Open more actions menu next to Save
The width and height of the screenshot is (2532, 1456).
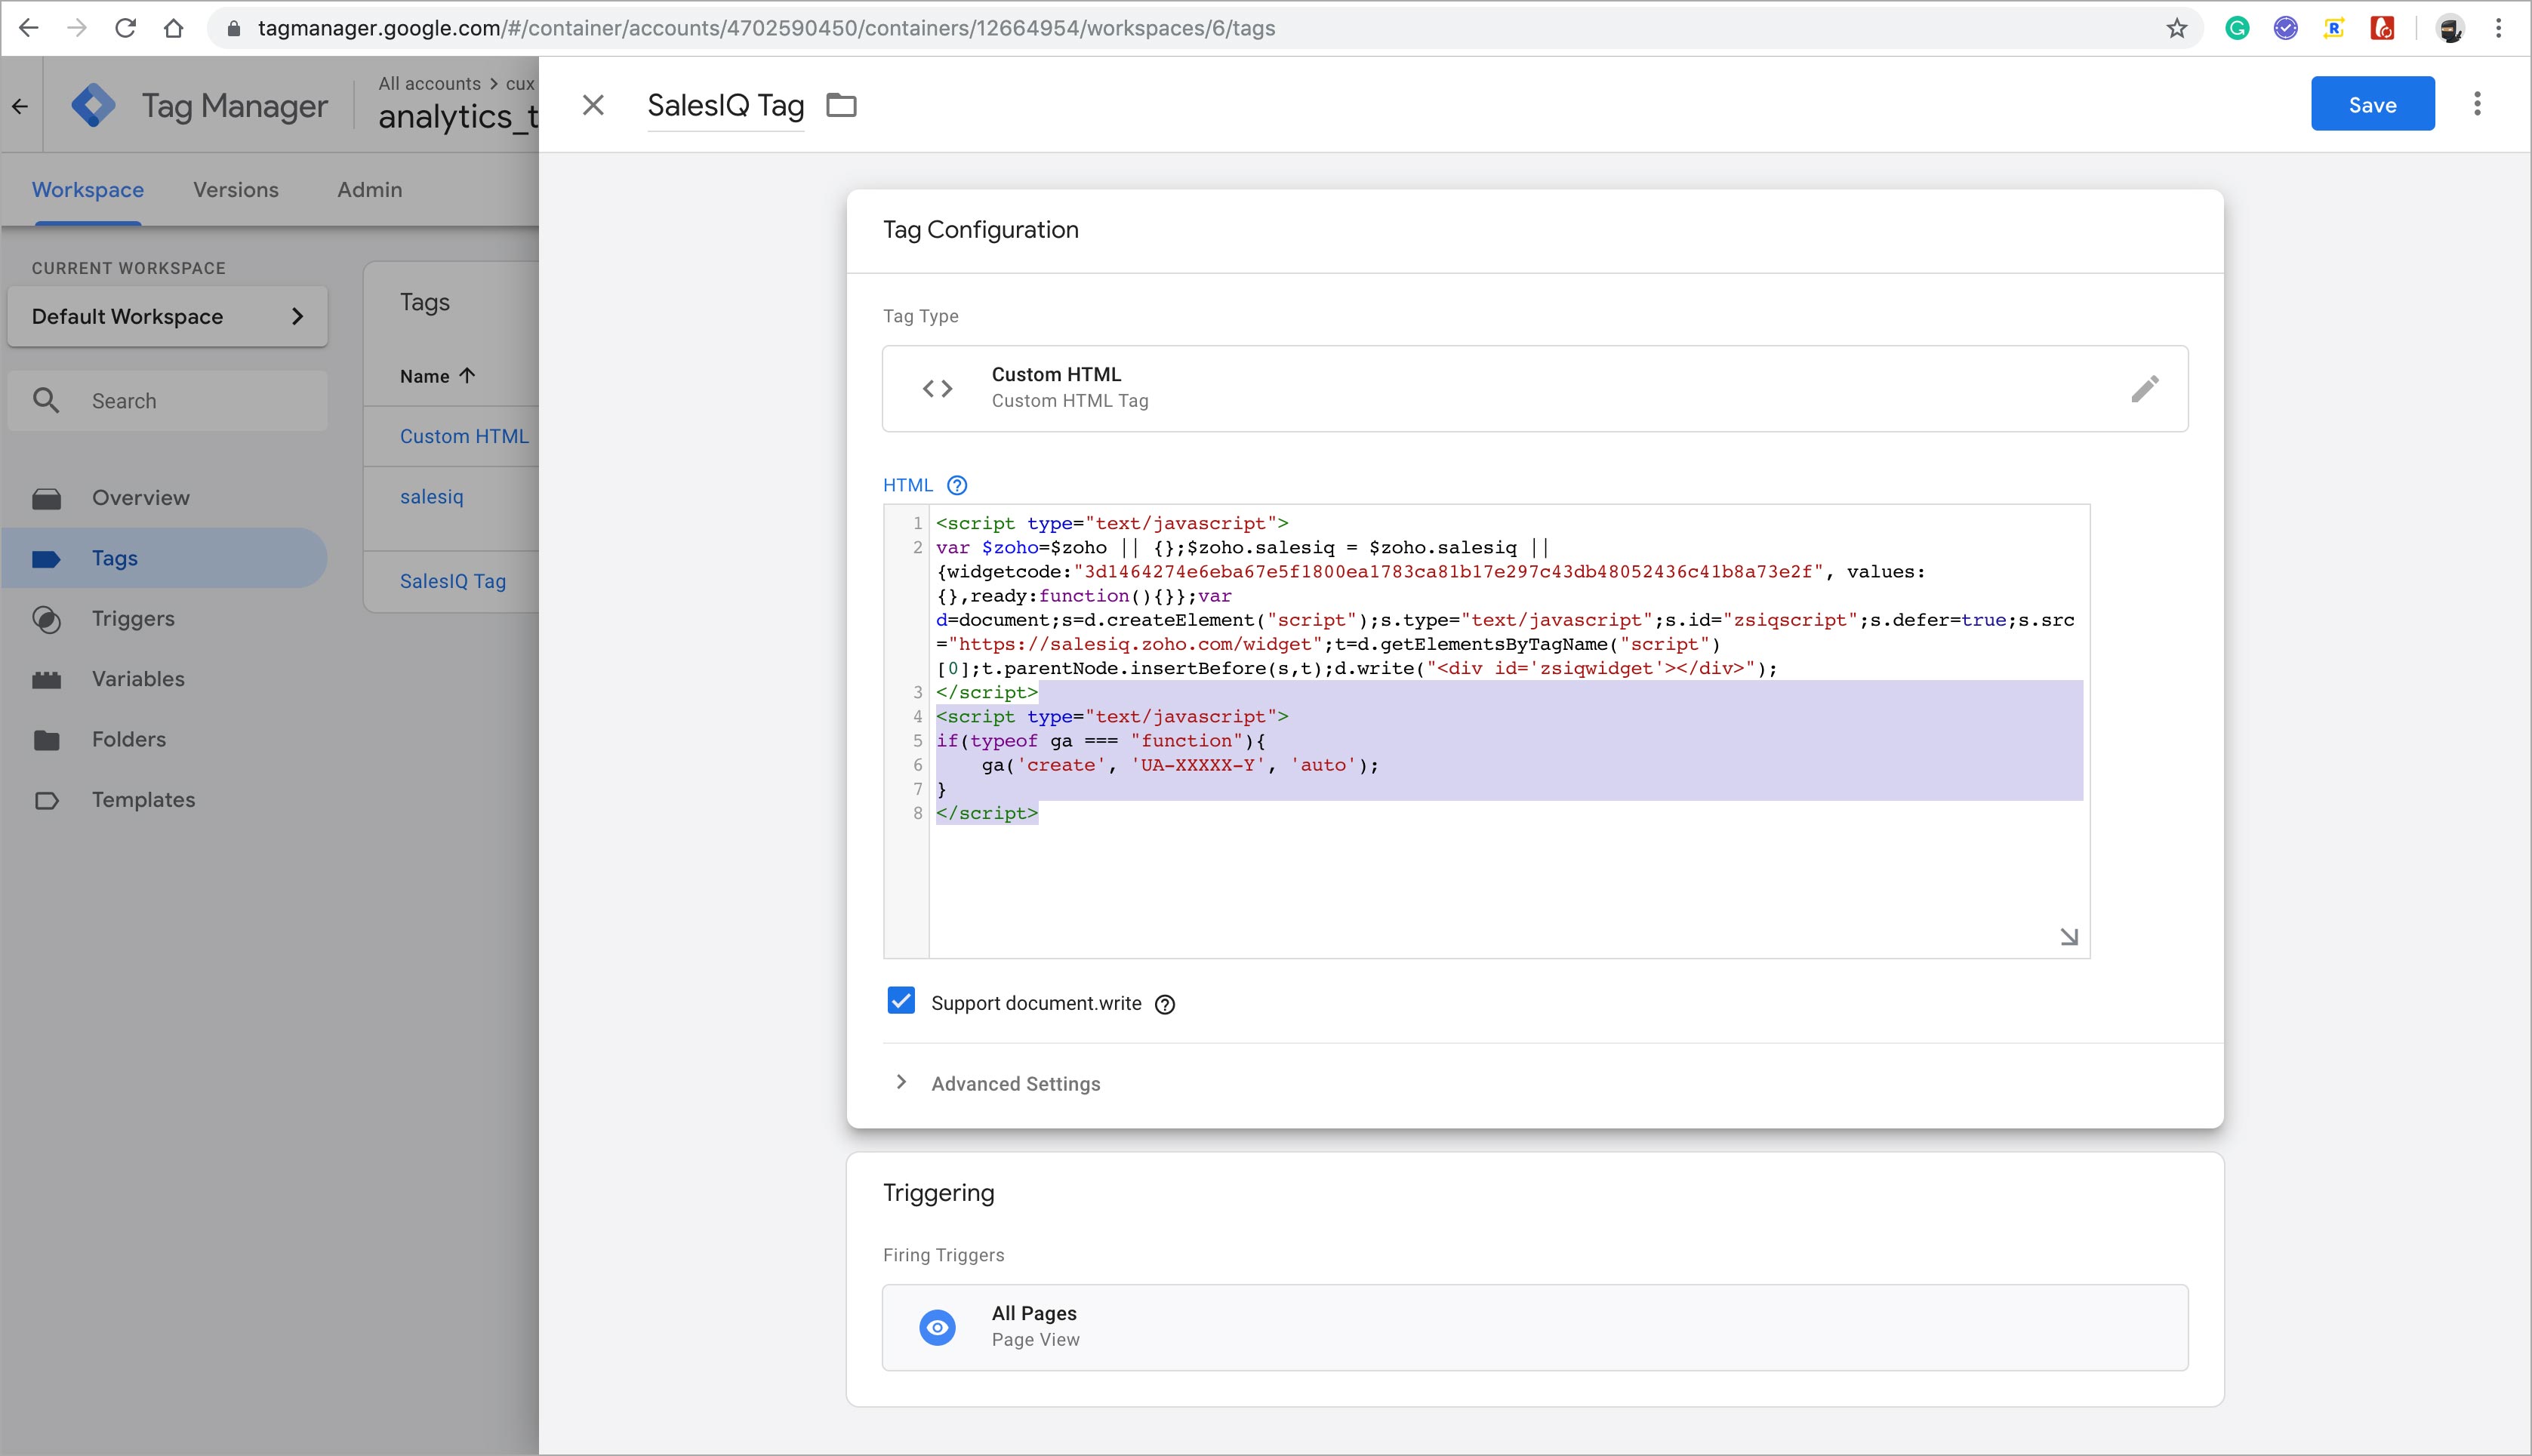[x=2477, y=104]
